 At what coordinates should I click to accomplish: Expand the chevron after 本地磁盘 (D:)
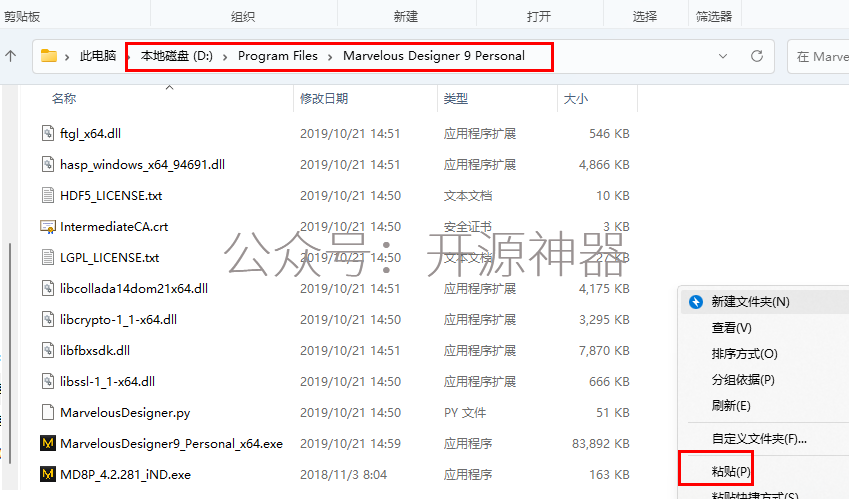[x=225, y=56]
